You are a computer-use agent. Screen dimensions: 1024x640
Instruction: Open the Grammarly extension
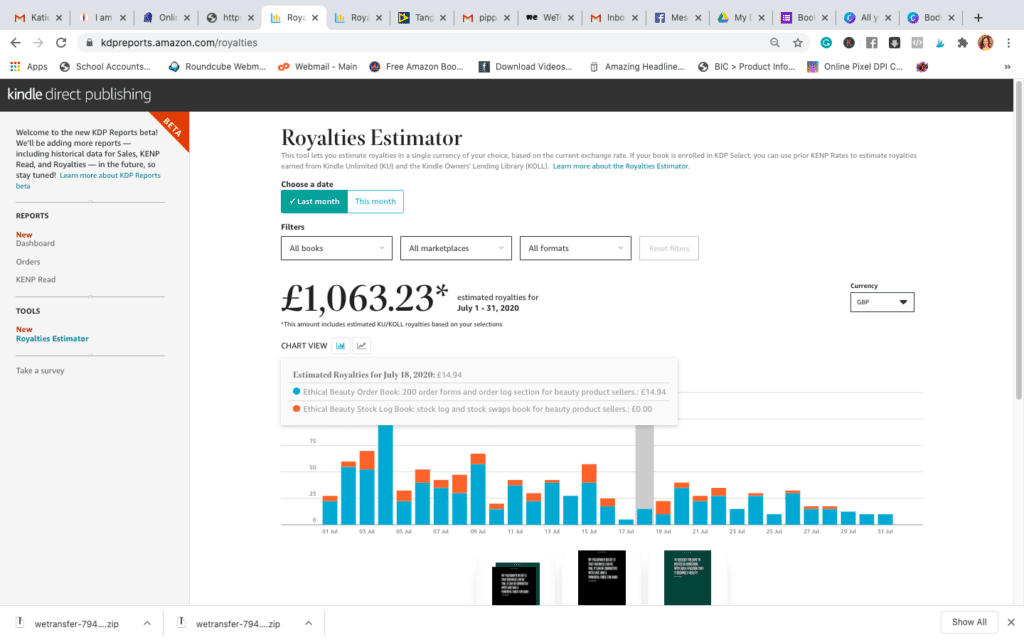point(826,42)
